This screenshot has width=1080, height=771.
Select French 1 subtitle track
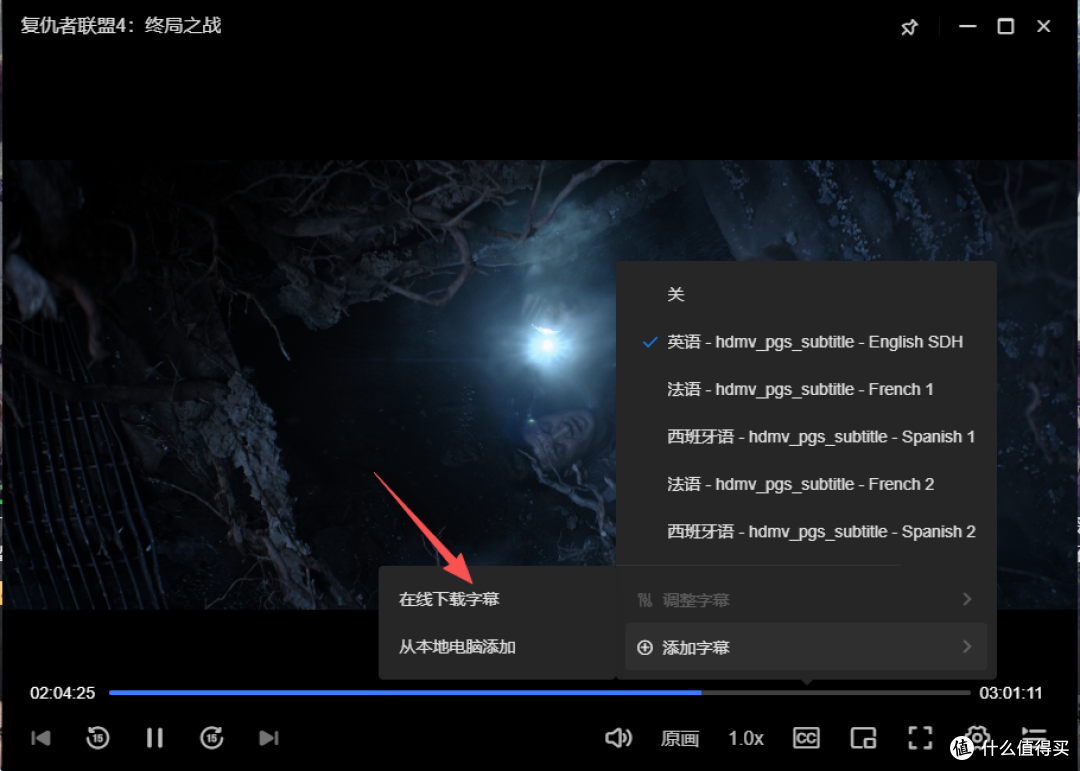point(806,389)
